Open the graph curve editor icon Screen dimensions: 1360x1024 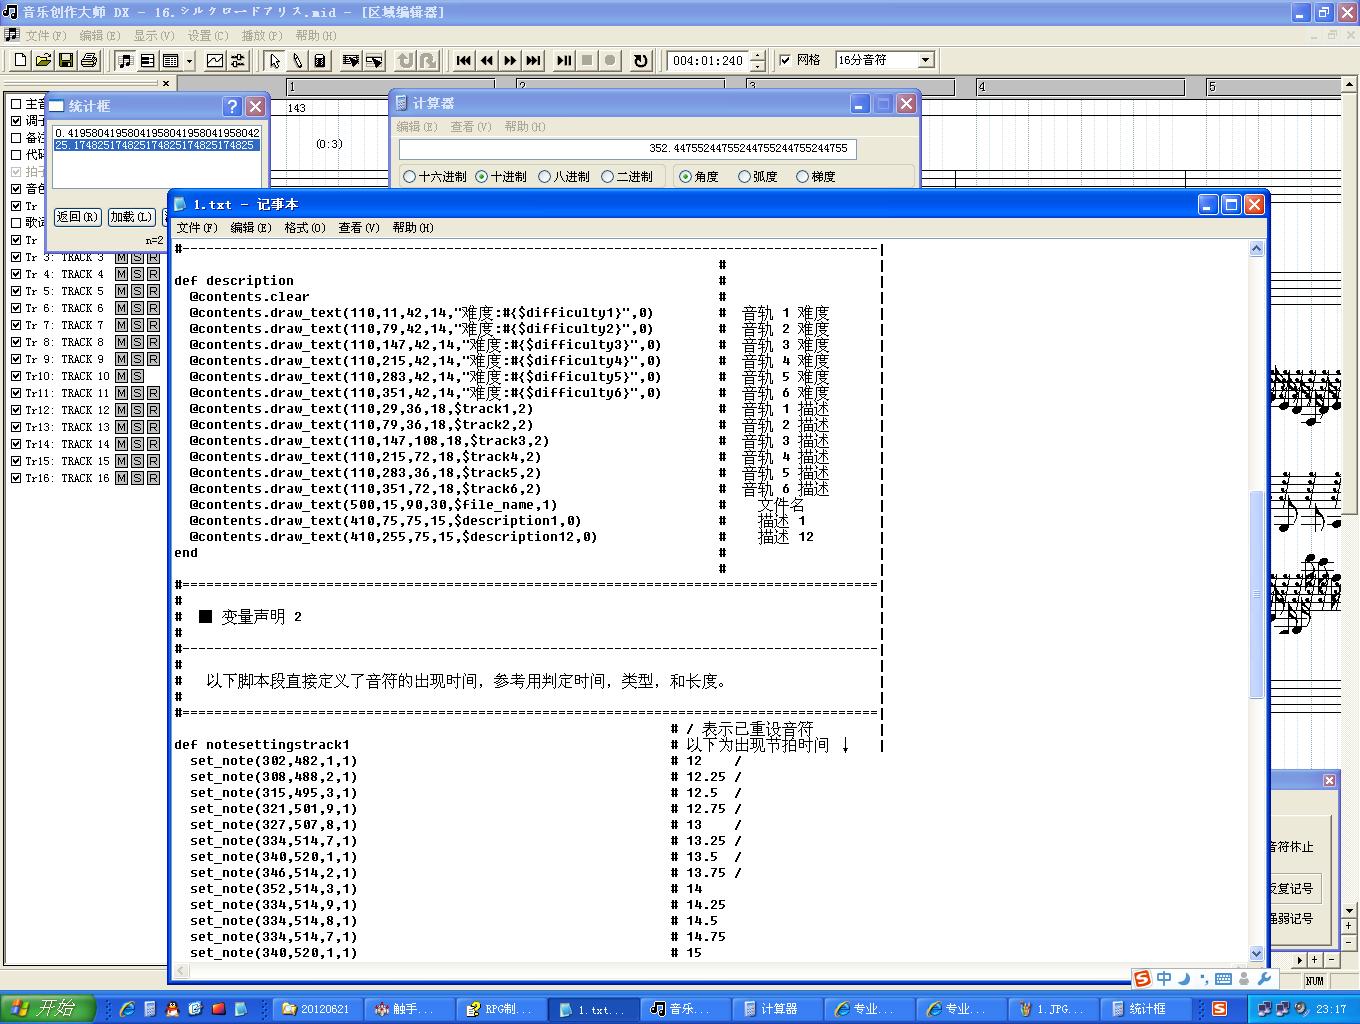pyautogui.click(x=215, y=61)
